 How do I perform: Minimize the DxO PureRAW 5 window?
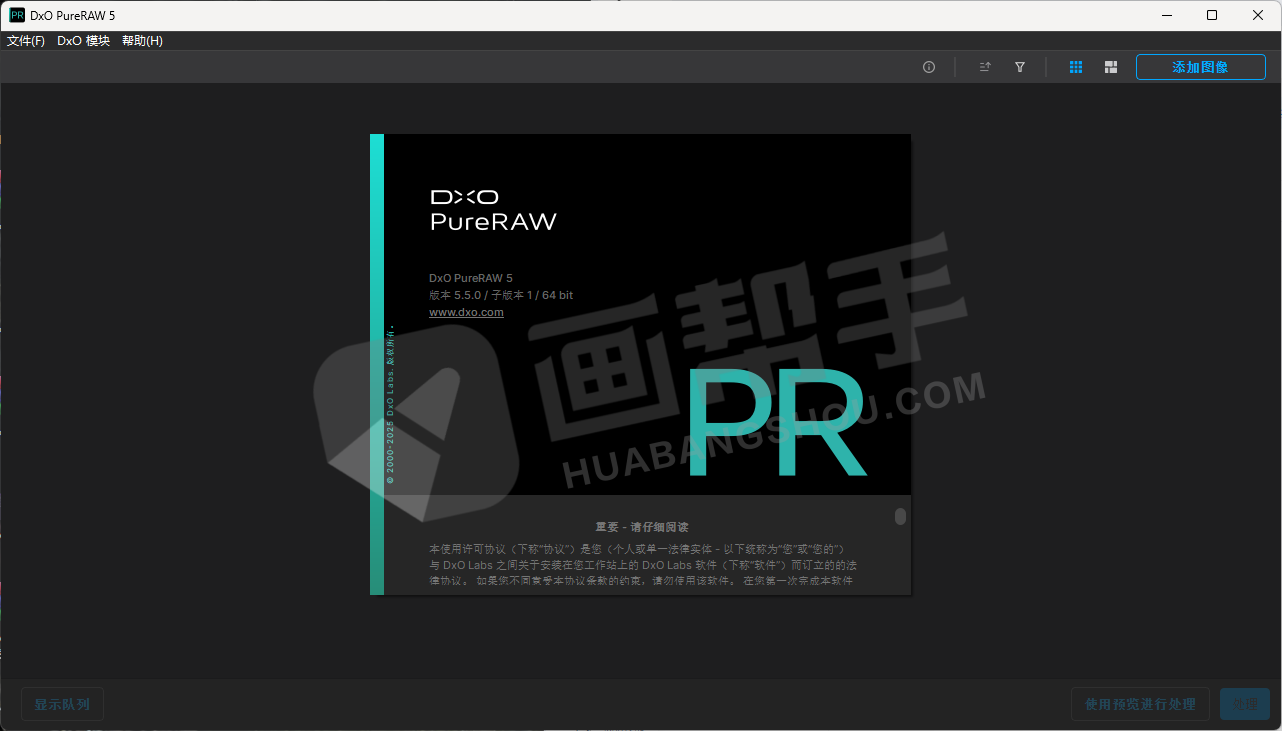(1166, 15)
